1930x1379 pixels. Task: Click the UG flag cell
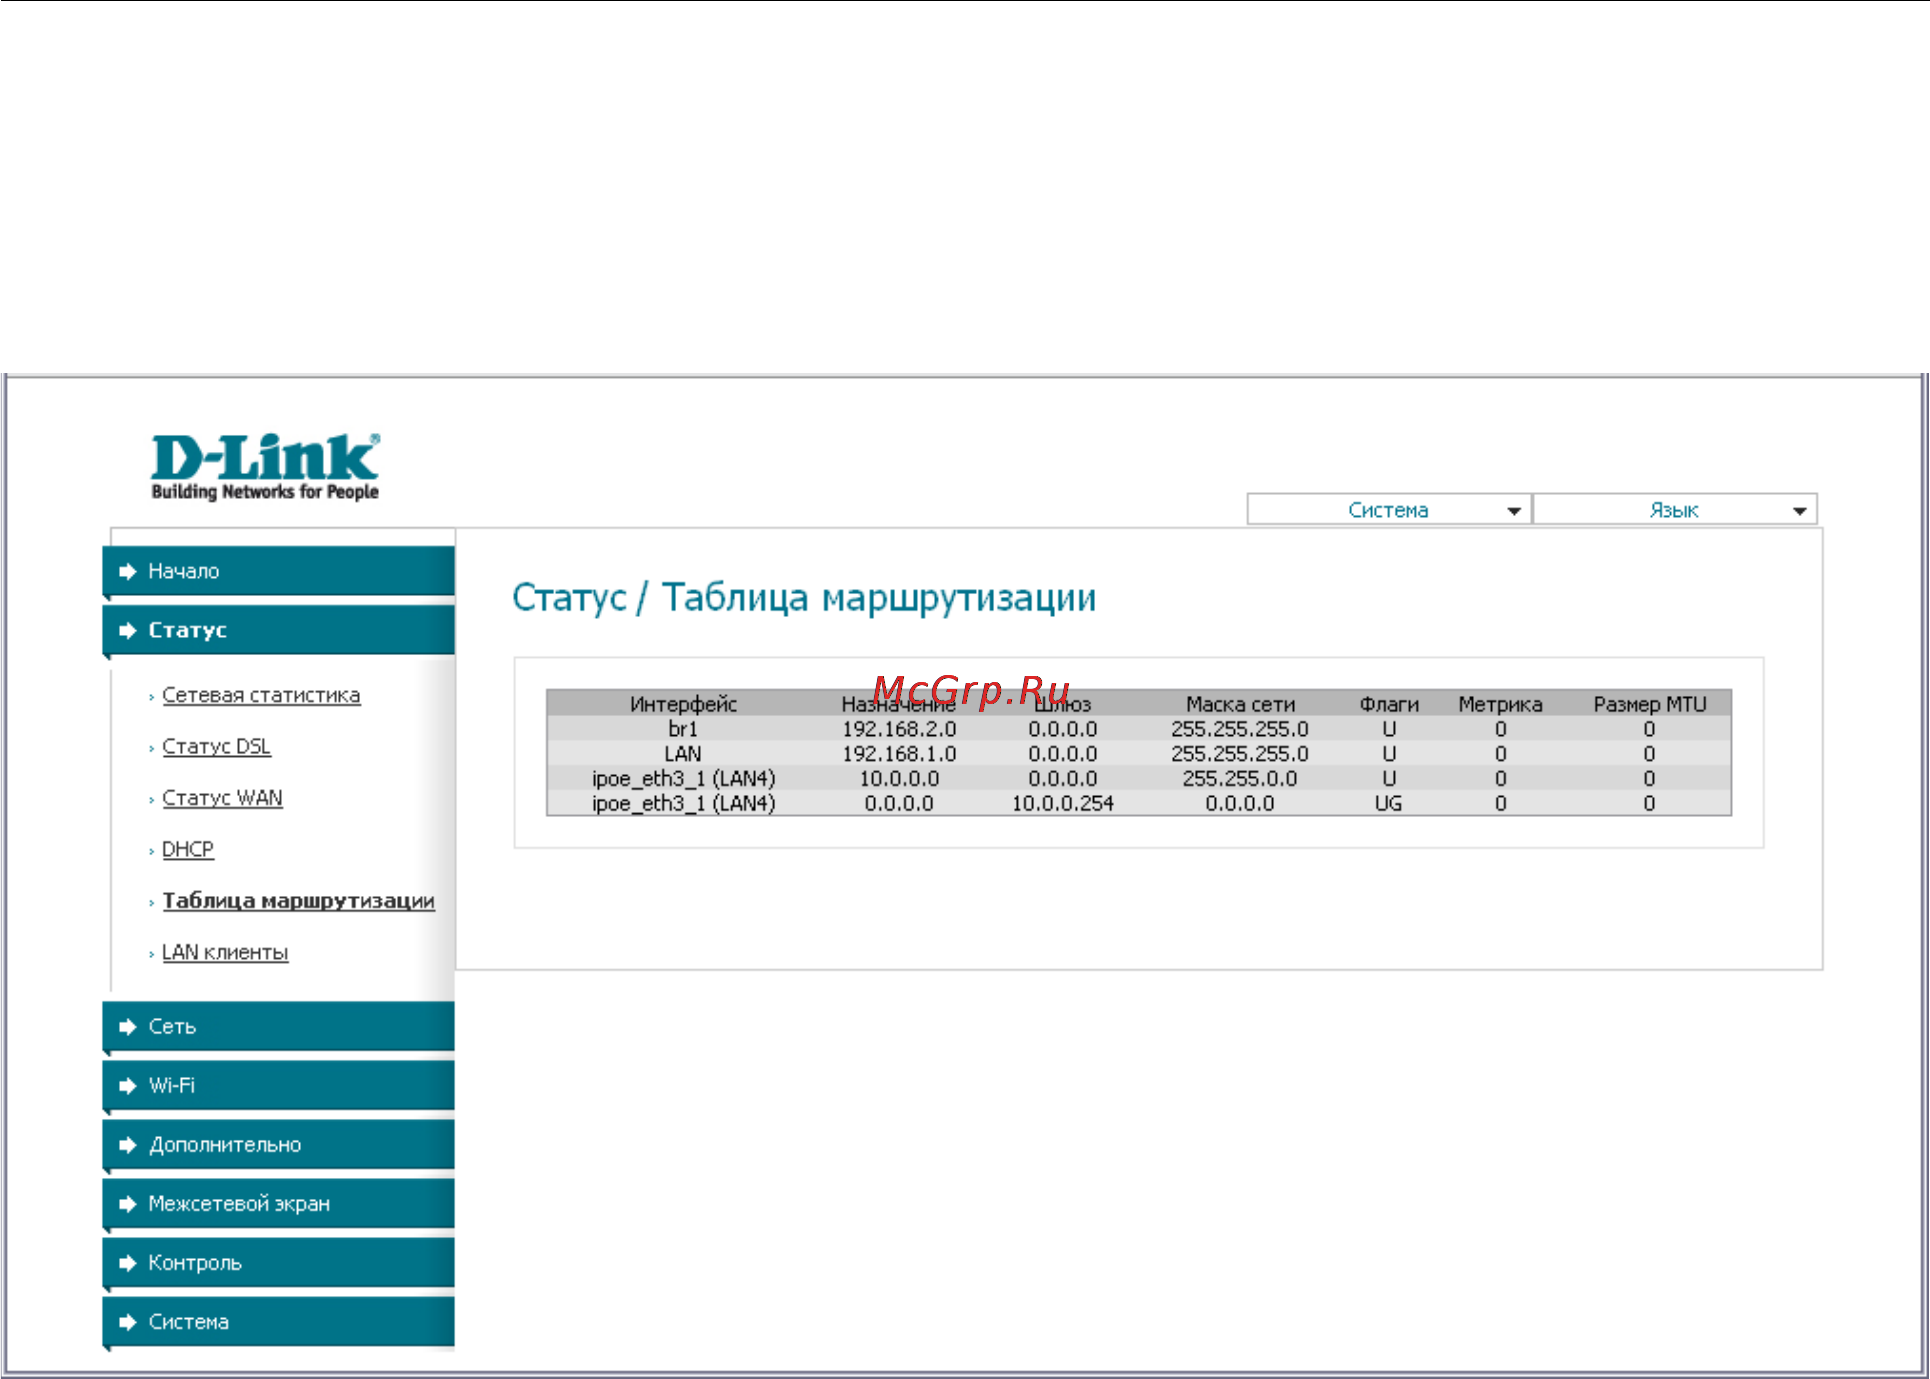point(1389,803)
